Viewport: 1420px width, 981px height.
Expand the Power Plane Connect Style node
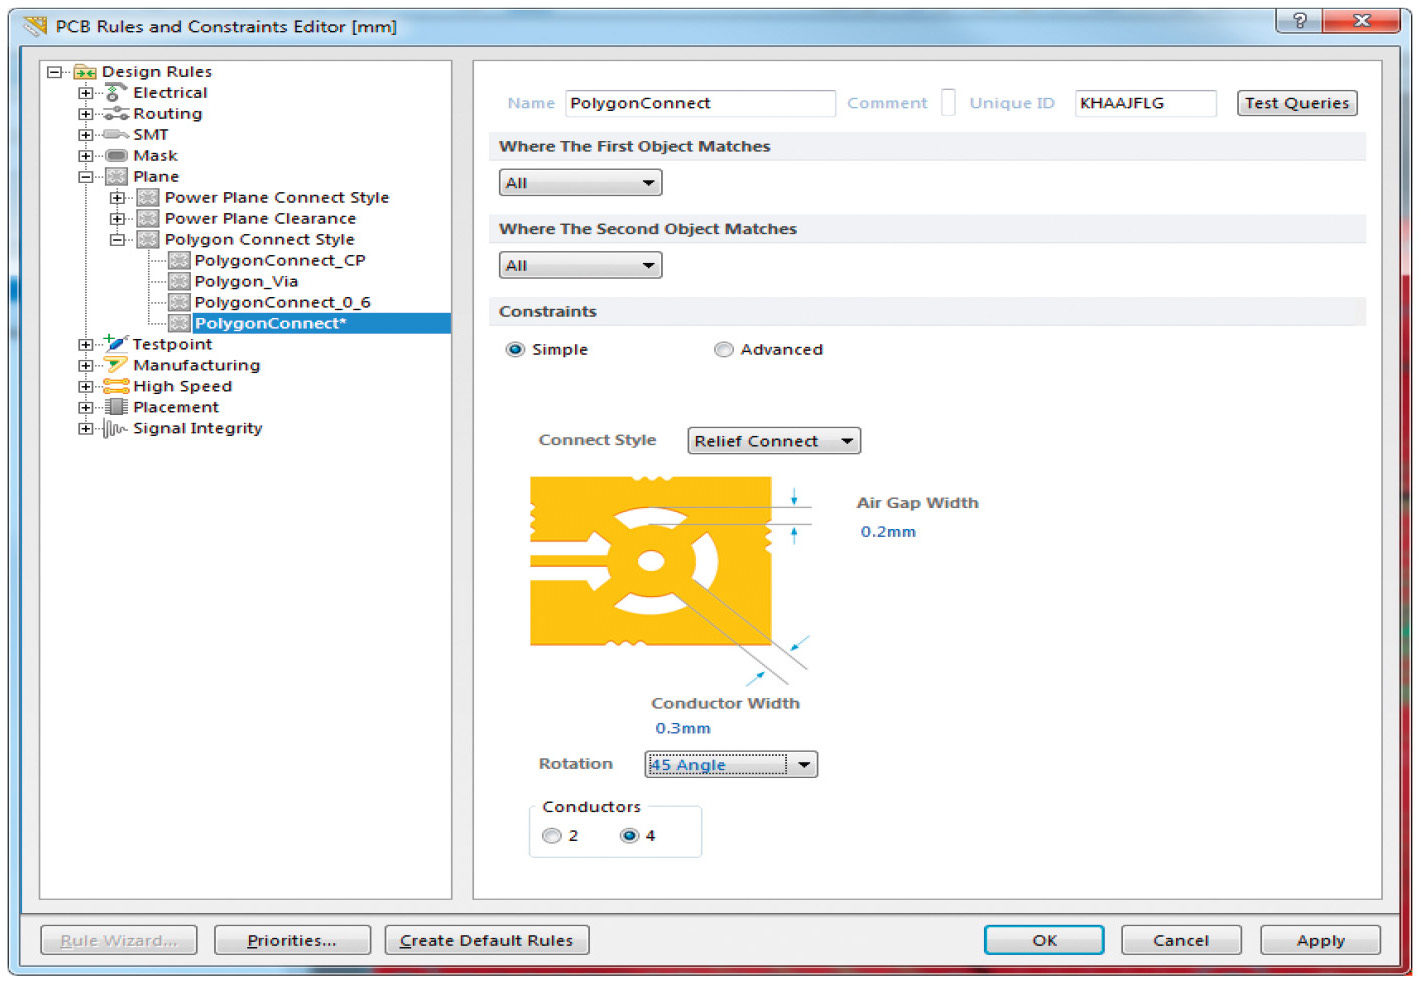click(117, 198)
